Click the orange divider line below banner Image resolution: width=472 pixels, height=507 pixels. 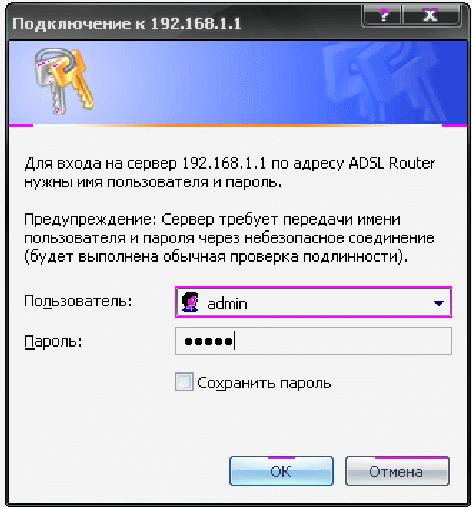(238, 125)
